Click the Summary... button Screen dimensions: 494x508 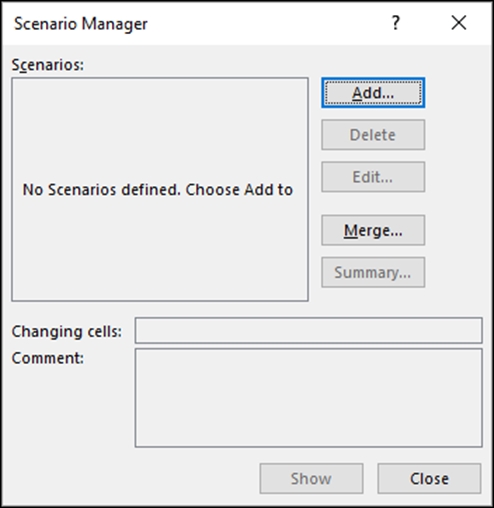point(373,272)
